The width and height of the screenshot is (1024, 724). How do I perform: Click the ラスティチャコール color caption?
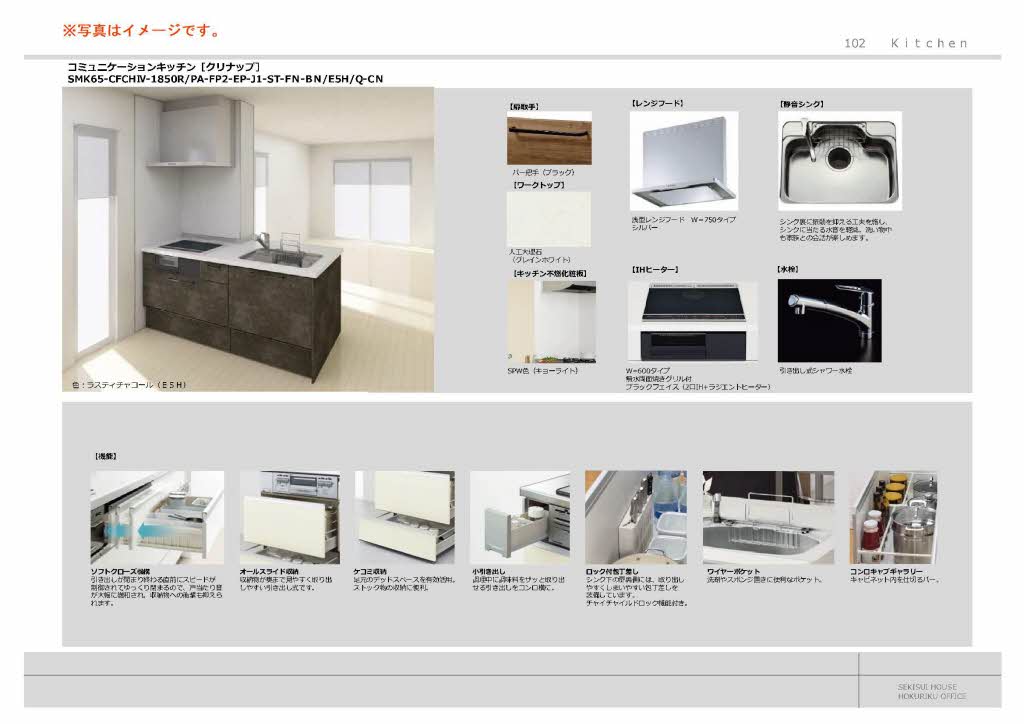(x=128, y=385)
